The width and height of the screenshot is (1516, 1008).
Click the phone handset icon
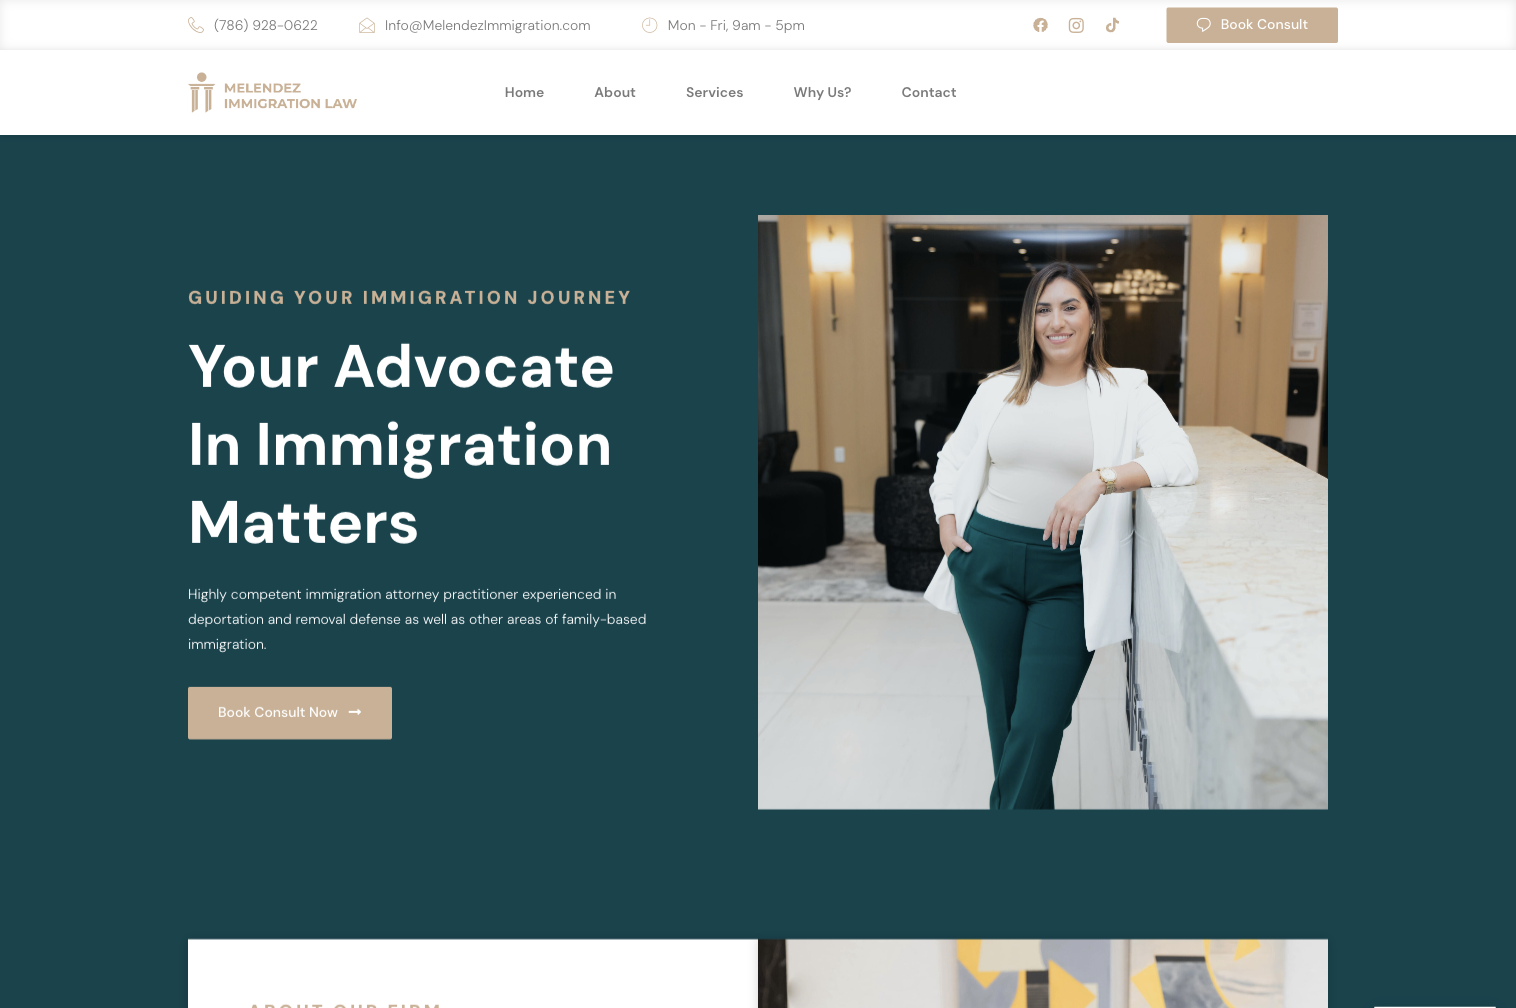tap(196, 25)
